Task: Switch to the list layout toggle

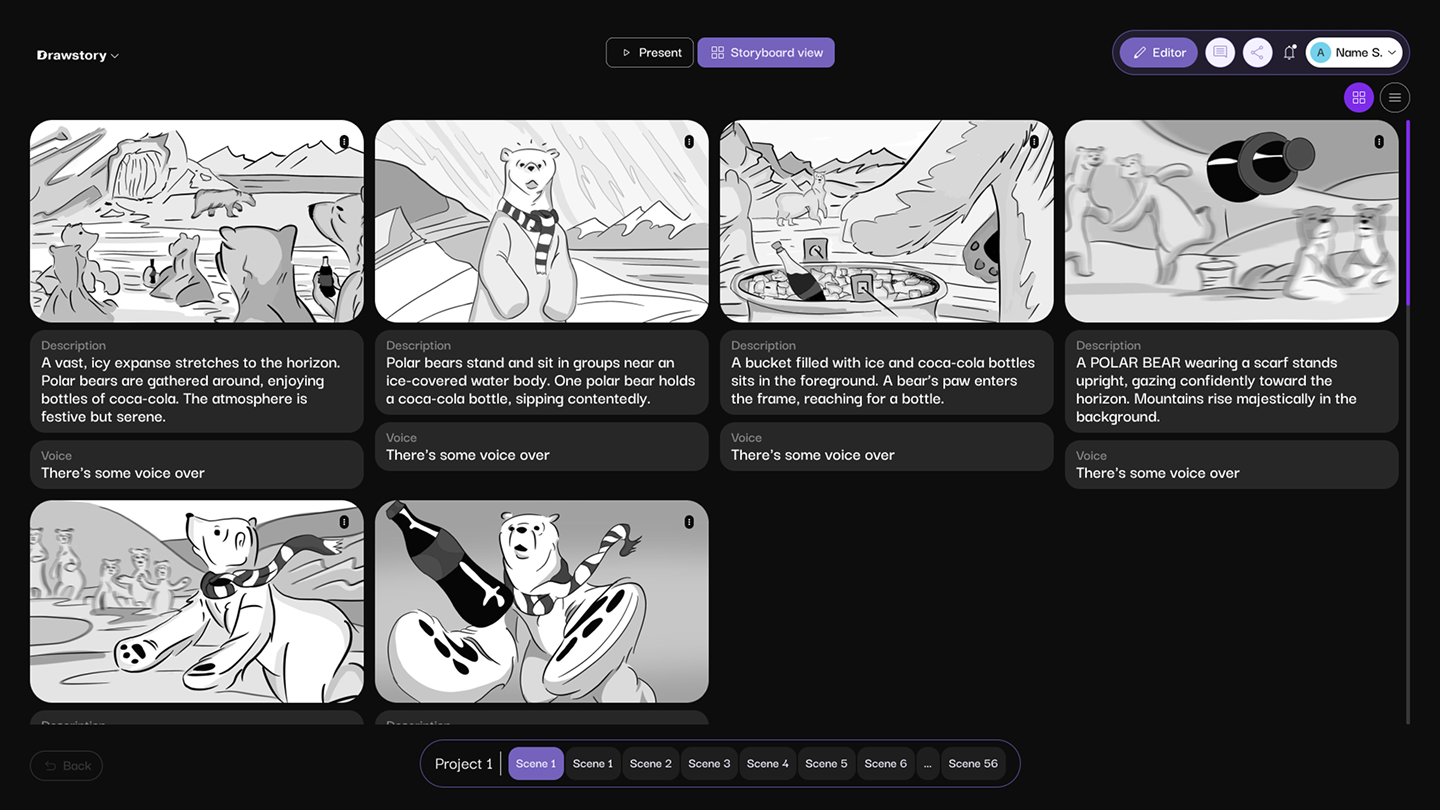Action: point(1395,97)
